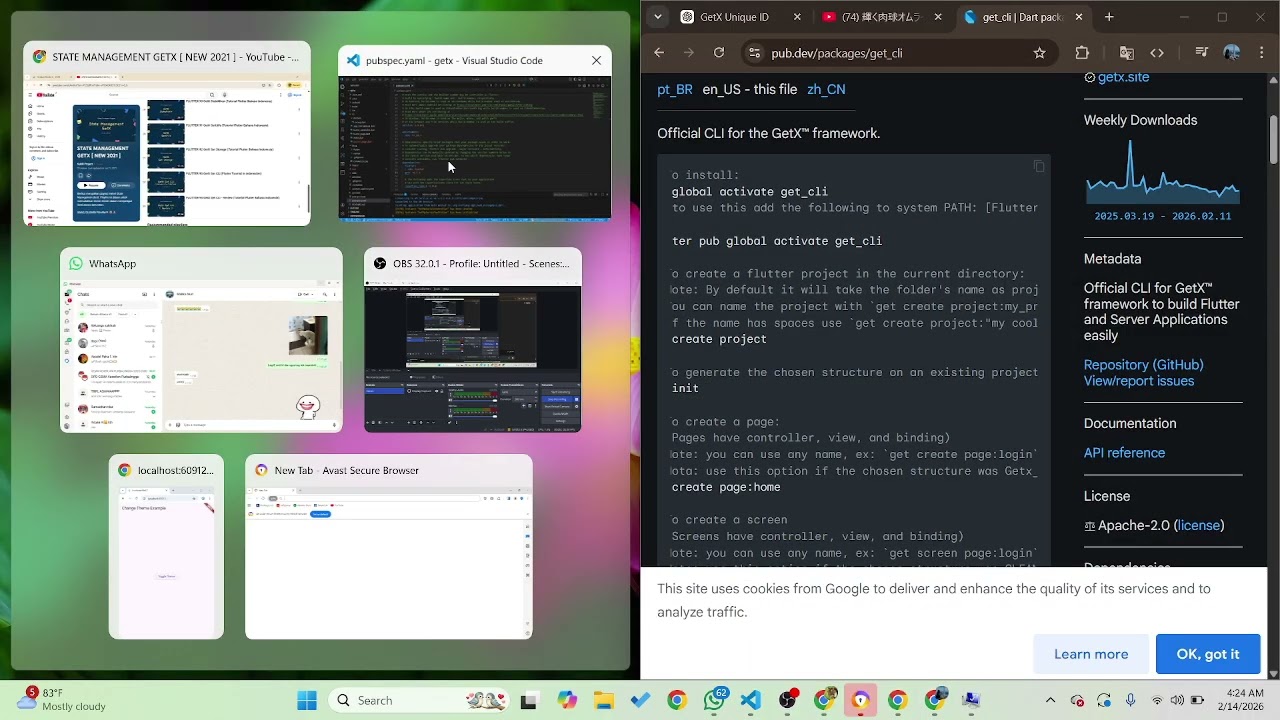Open Avast Secure Browser taskbar icon
This screenshot has width=1280, height=720.
[861, 700]
